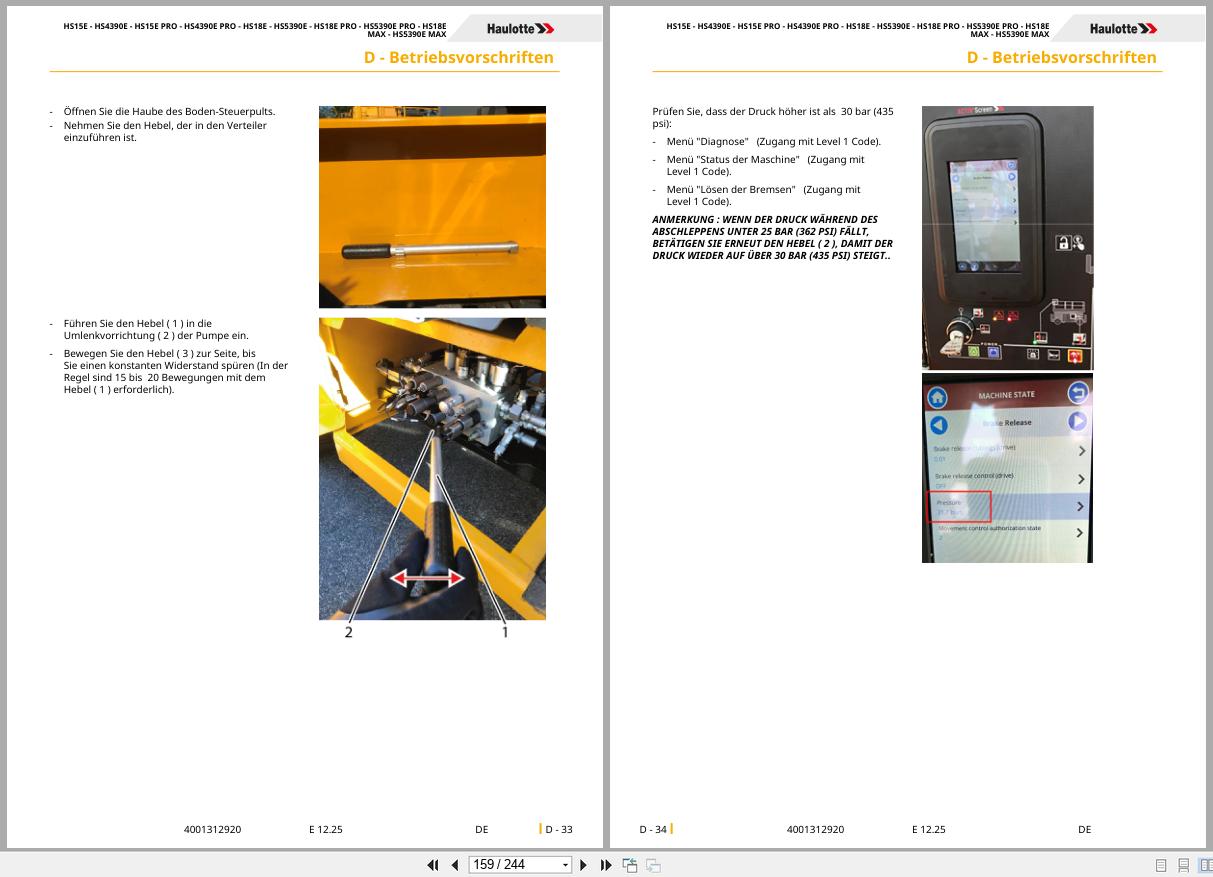Screen dimensions: 1213x877
Task: Click the Haulotte logo on left page
Action: coord(521,29)
